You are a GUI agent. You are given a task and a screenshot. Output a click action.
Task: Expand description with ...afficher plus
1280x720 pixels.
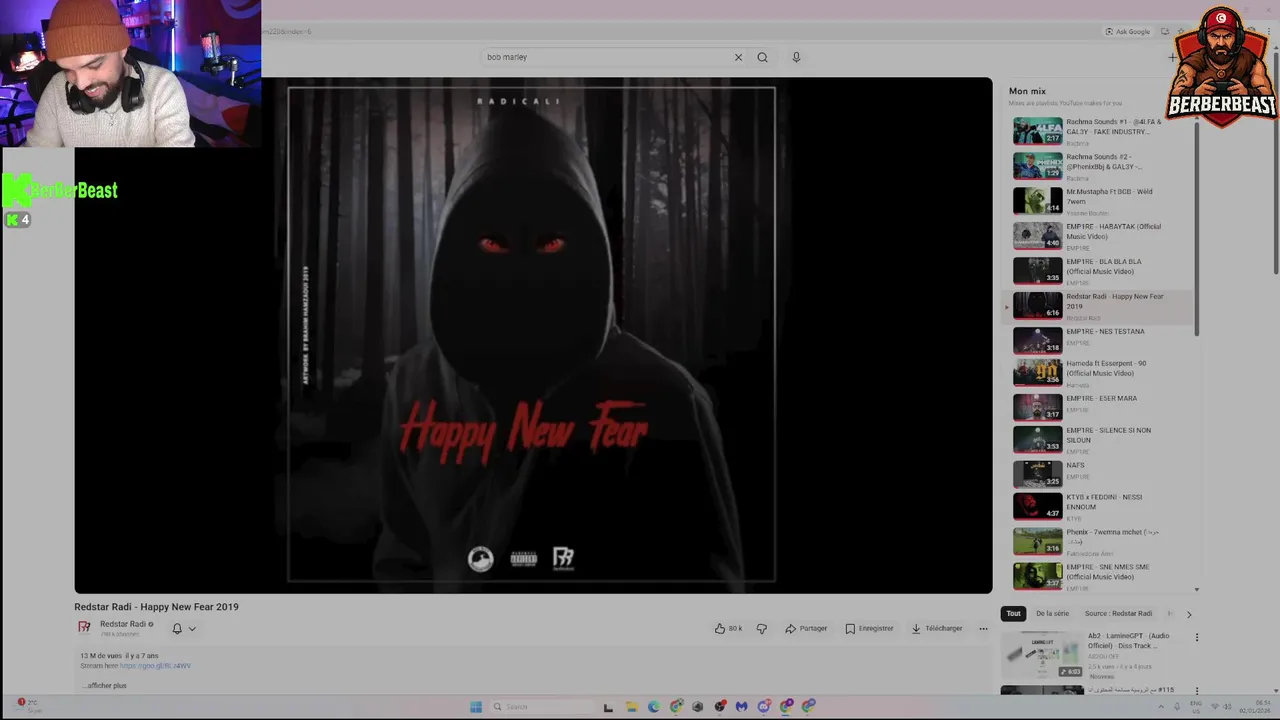(x=104, y=686)
